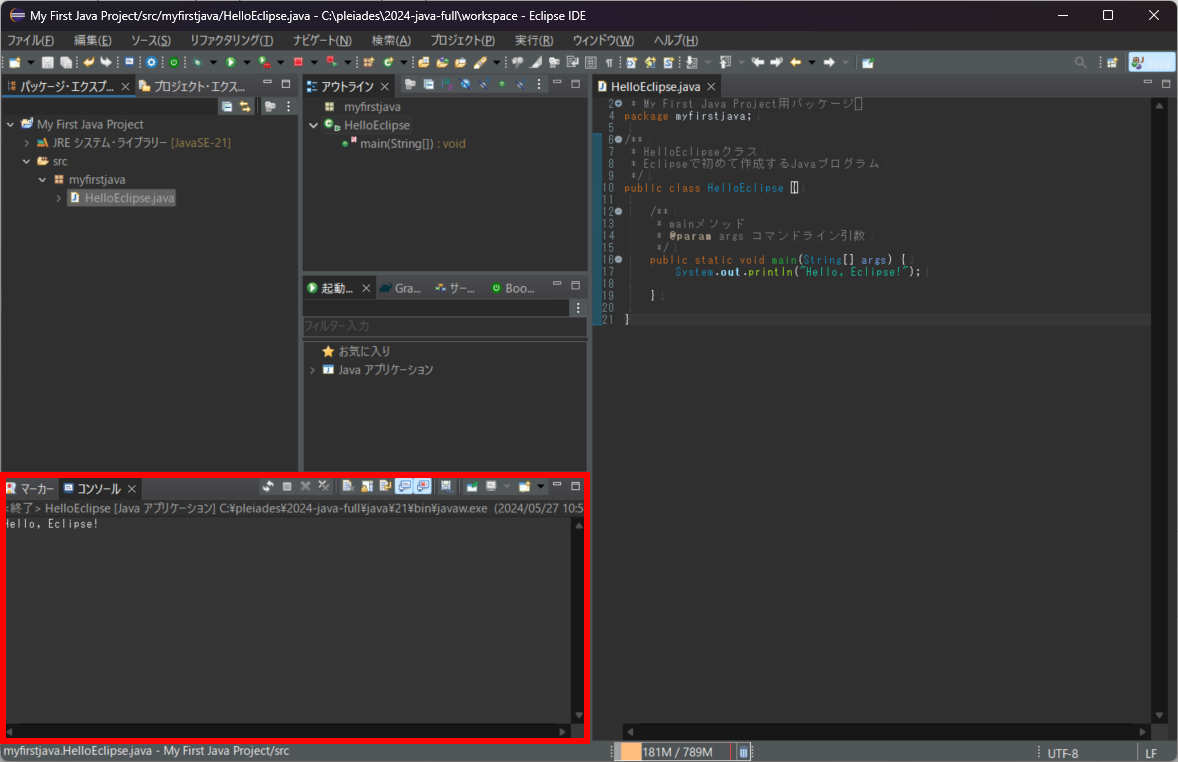
Task: Close the コンソール tab
Action: 131,488
